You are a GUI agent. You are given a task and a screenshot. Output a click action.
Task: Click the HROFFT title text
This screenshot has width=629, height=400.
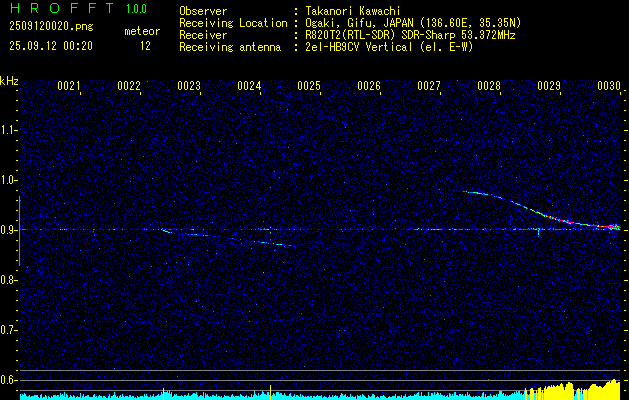(61, 8)
